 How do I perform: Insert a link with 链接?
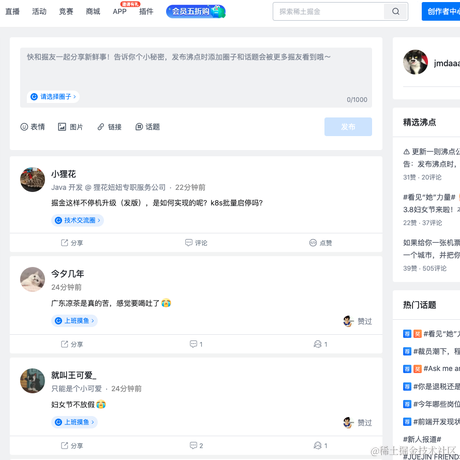[x=109, y=127]
